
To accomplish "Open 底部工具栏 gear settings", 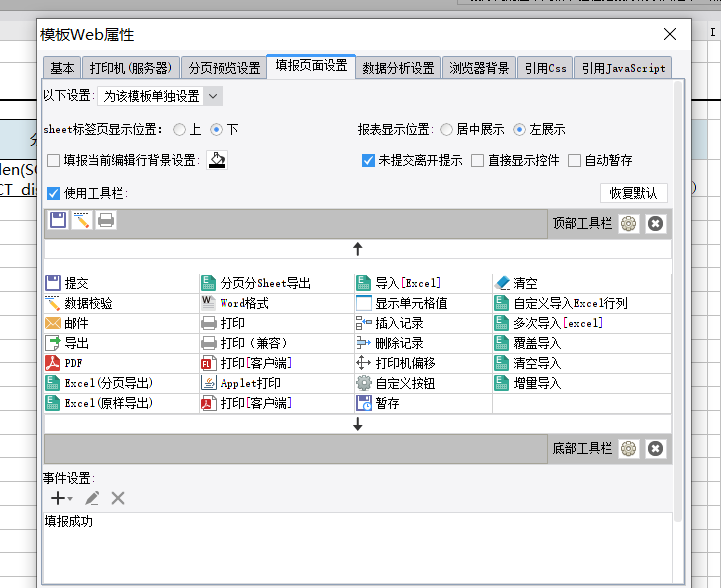I will coord(629,449).
